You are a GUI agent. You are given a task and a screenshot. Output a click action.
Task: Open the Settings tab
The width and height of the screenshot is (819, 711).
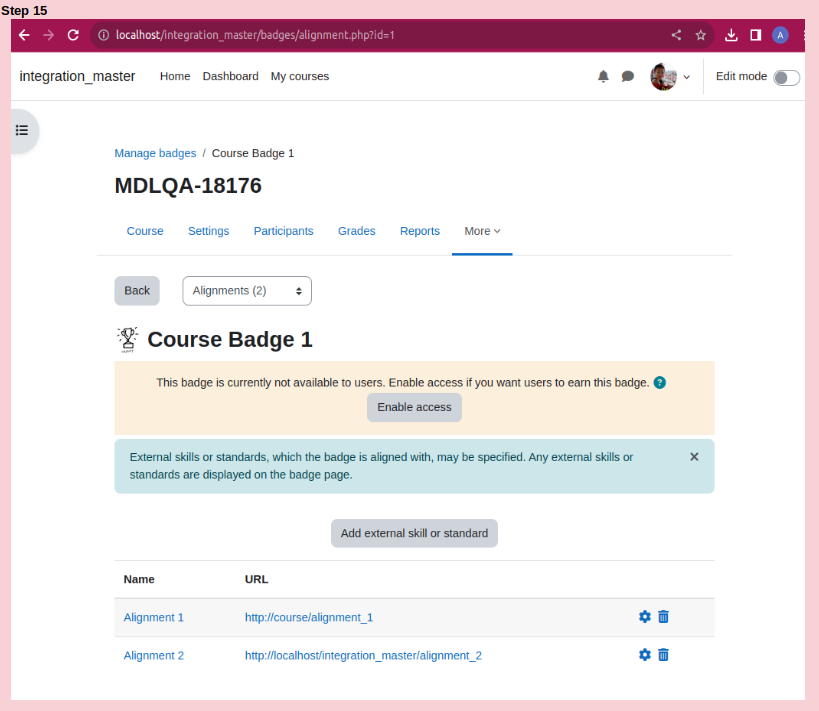tap(208, 231)
